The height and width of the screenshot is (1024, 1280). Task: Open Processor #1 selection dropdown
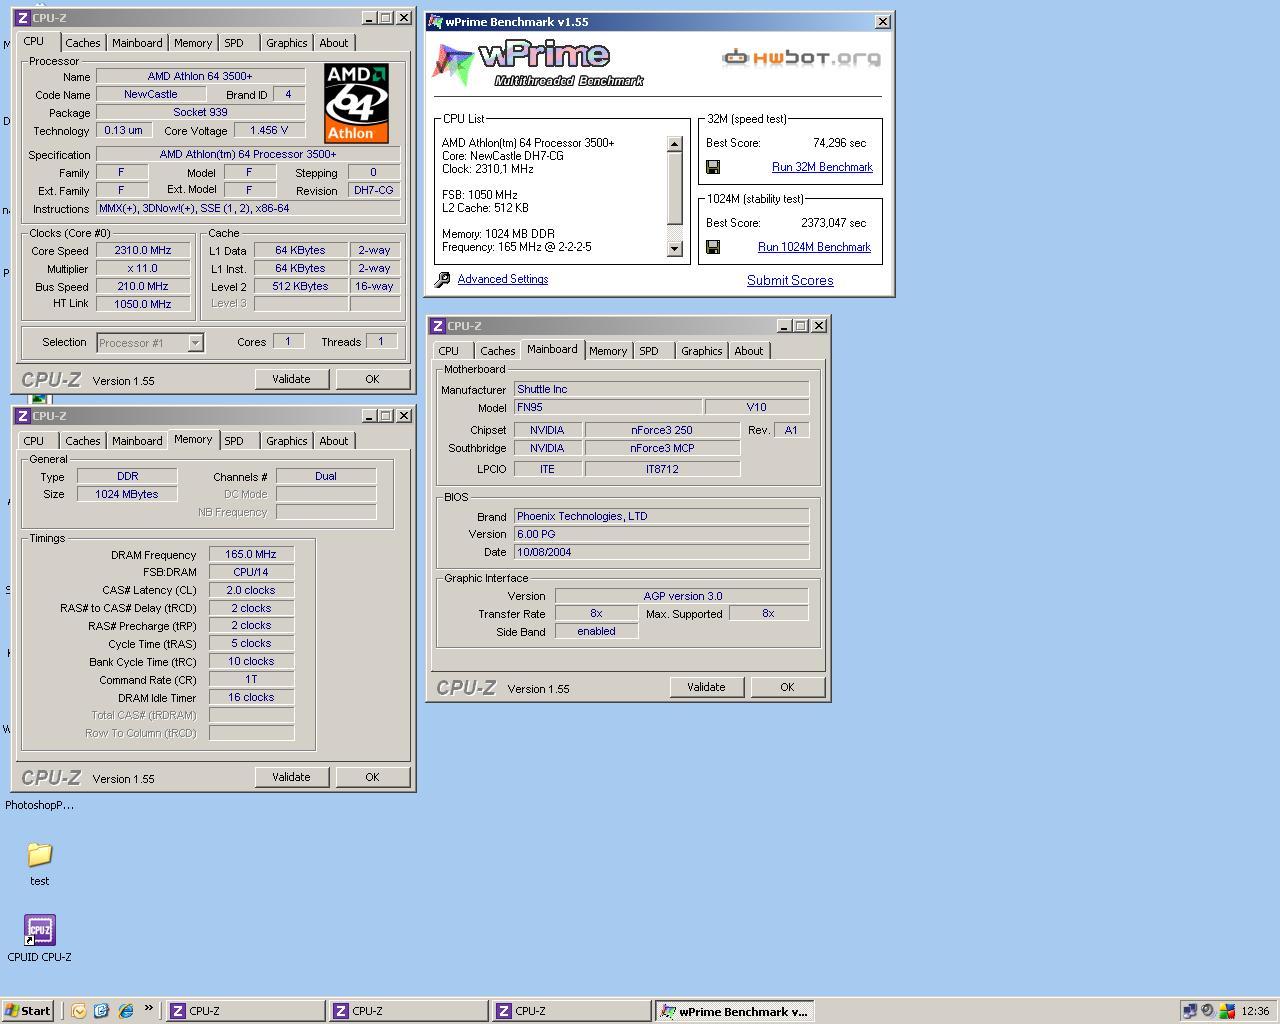[150, 343]
